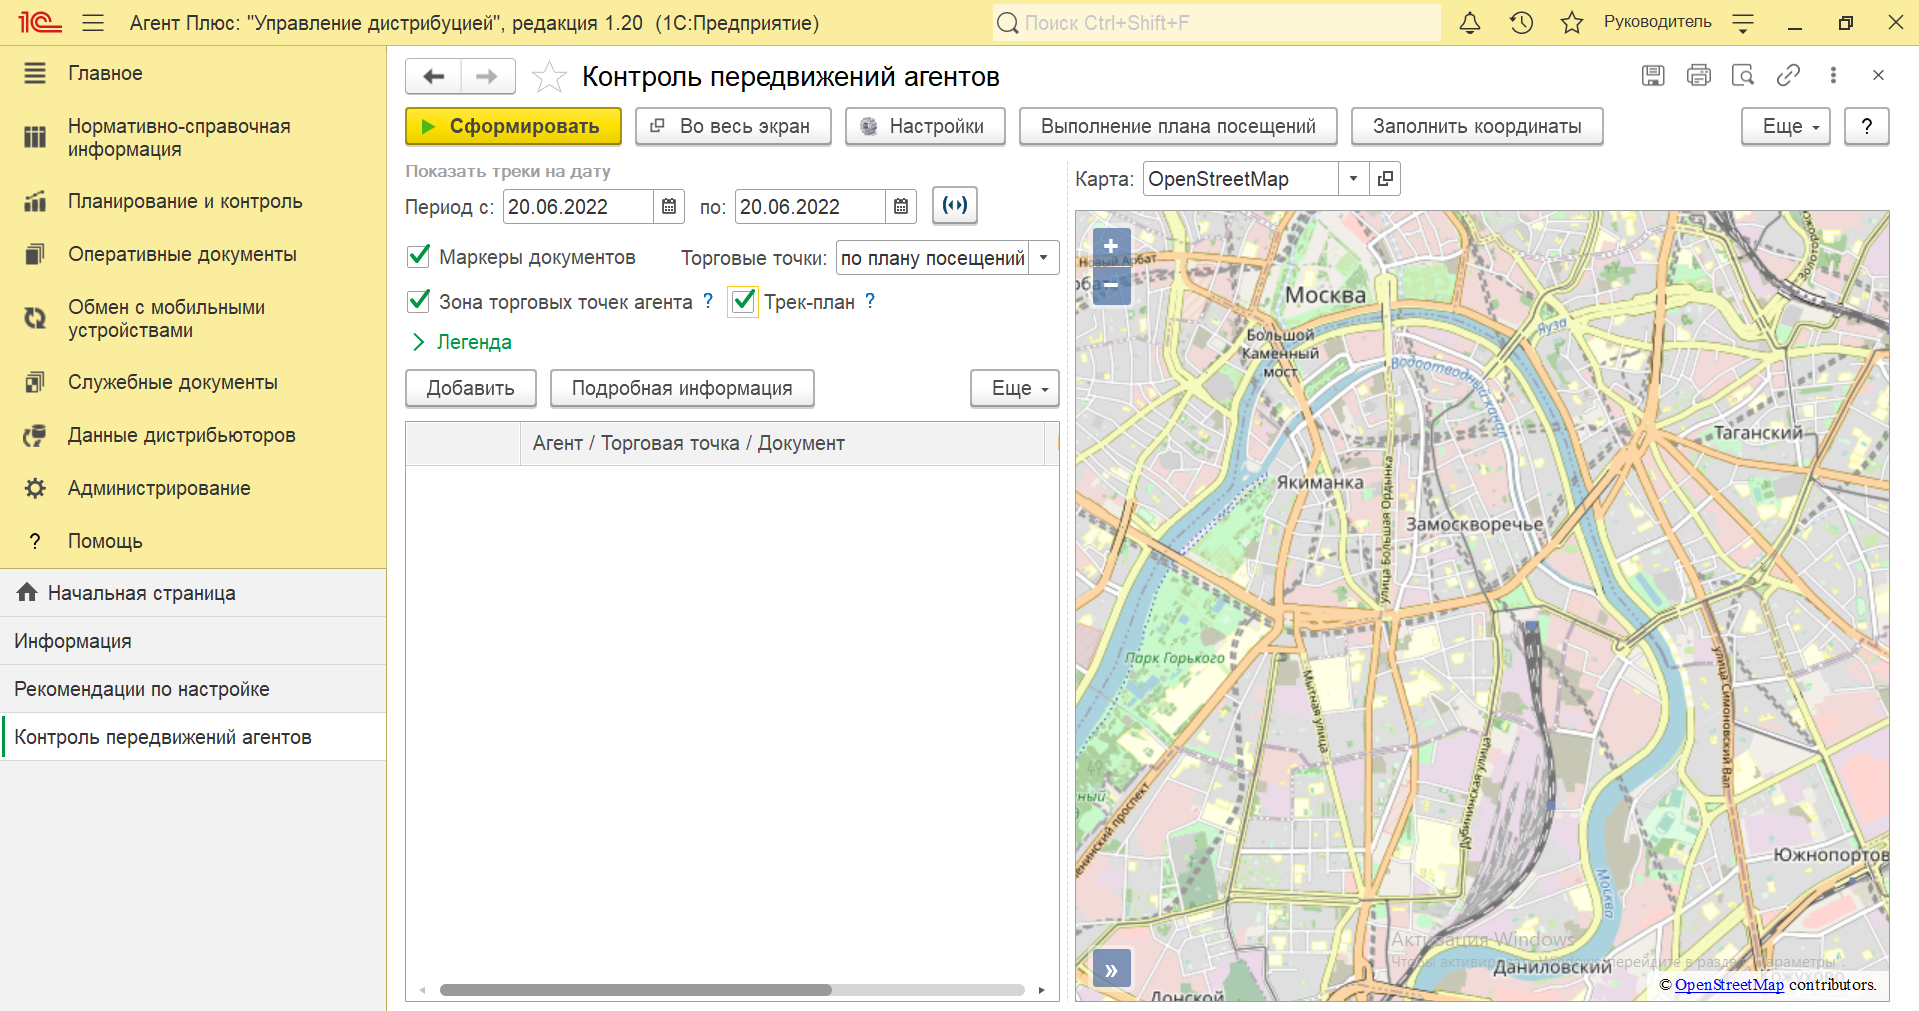Click Добавить button
This screenshot has height=1011, width=1919.
pyautogui.click(x=471, y=388)
